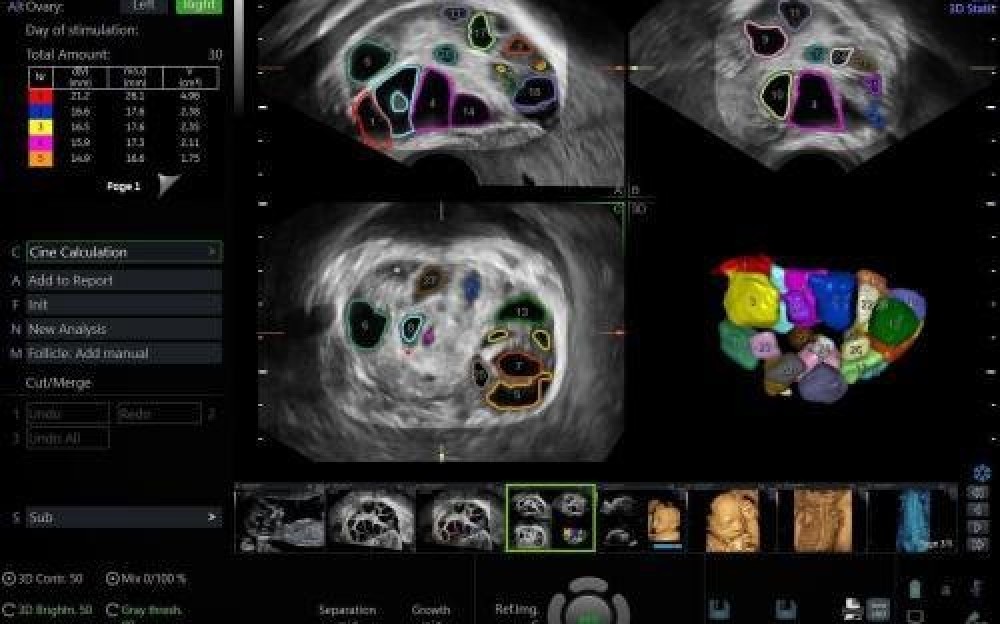Click Add to Report
Screen dimensions: 1000x624
point(124,281)
